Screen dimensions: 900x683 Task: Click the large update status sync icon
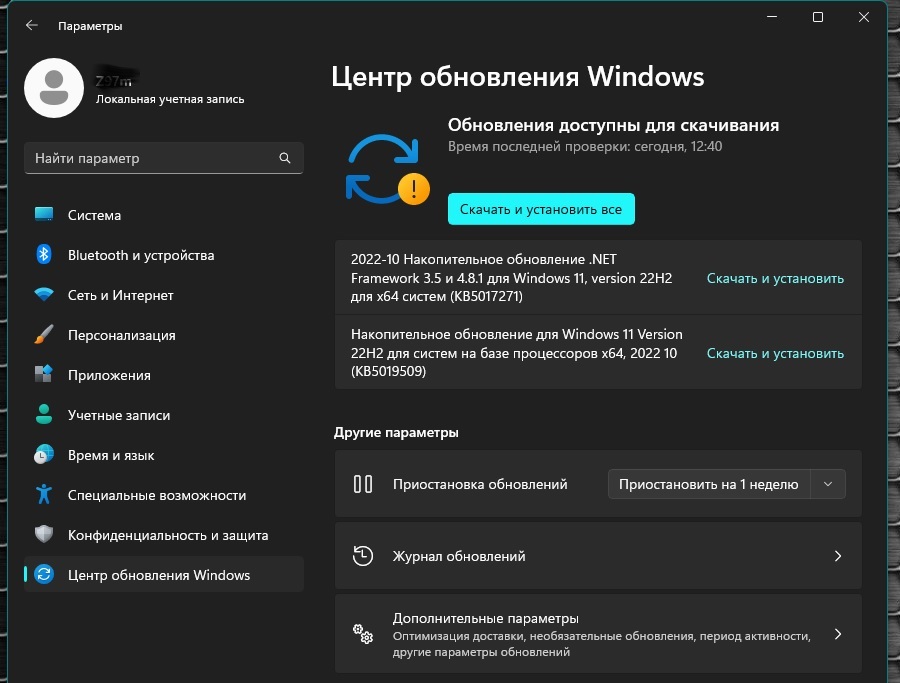click(x=387, y=169)
